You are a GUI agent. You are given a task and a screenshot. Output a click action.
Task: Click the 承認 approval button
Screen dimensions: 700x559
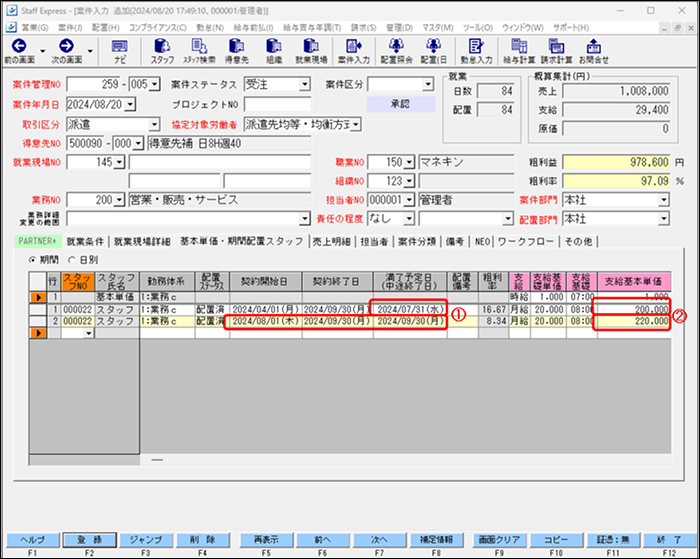[400, 104]
